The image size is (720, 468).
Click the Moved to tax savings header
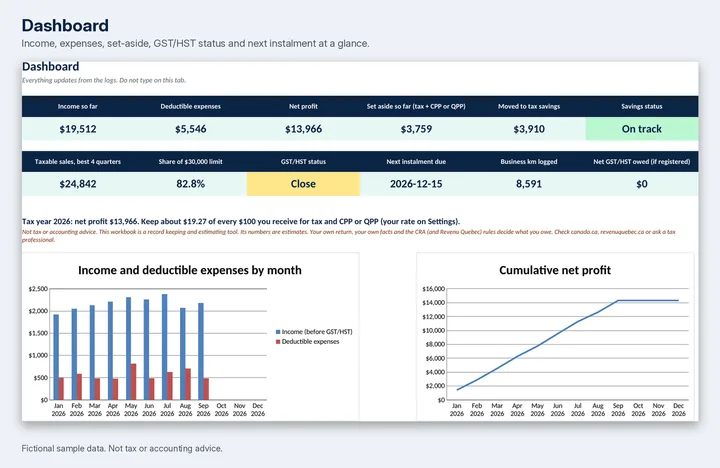(x=529, y=107)
